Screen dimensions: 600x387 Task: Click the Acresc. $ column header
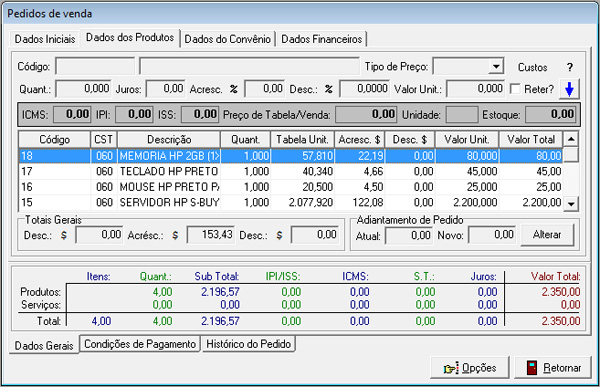[359, 139]
